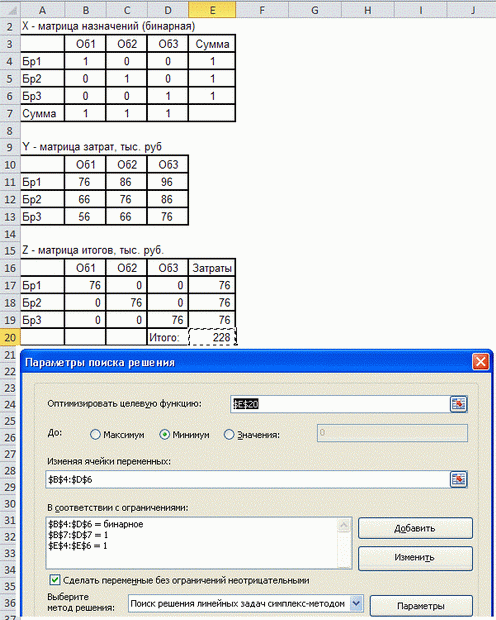496x620 pixels.
Task: Select constraint $B$7:$D$7 = 1
Action: [78, 535]
